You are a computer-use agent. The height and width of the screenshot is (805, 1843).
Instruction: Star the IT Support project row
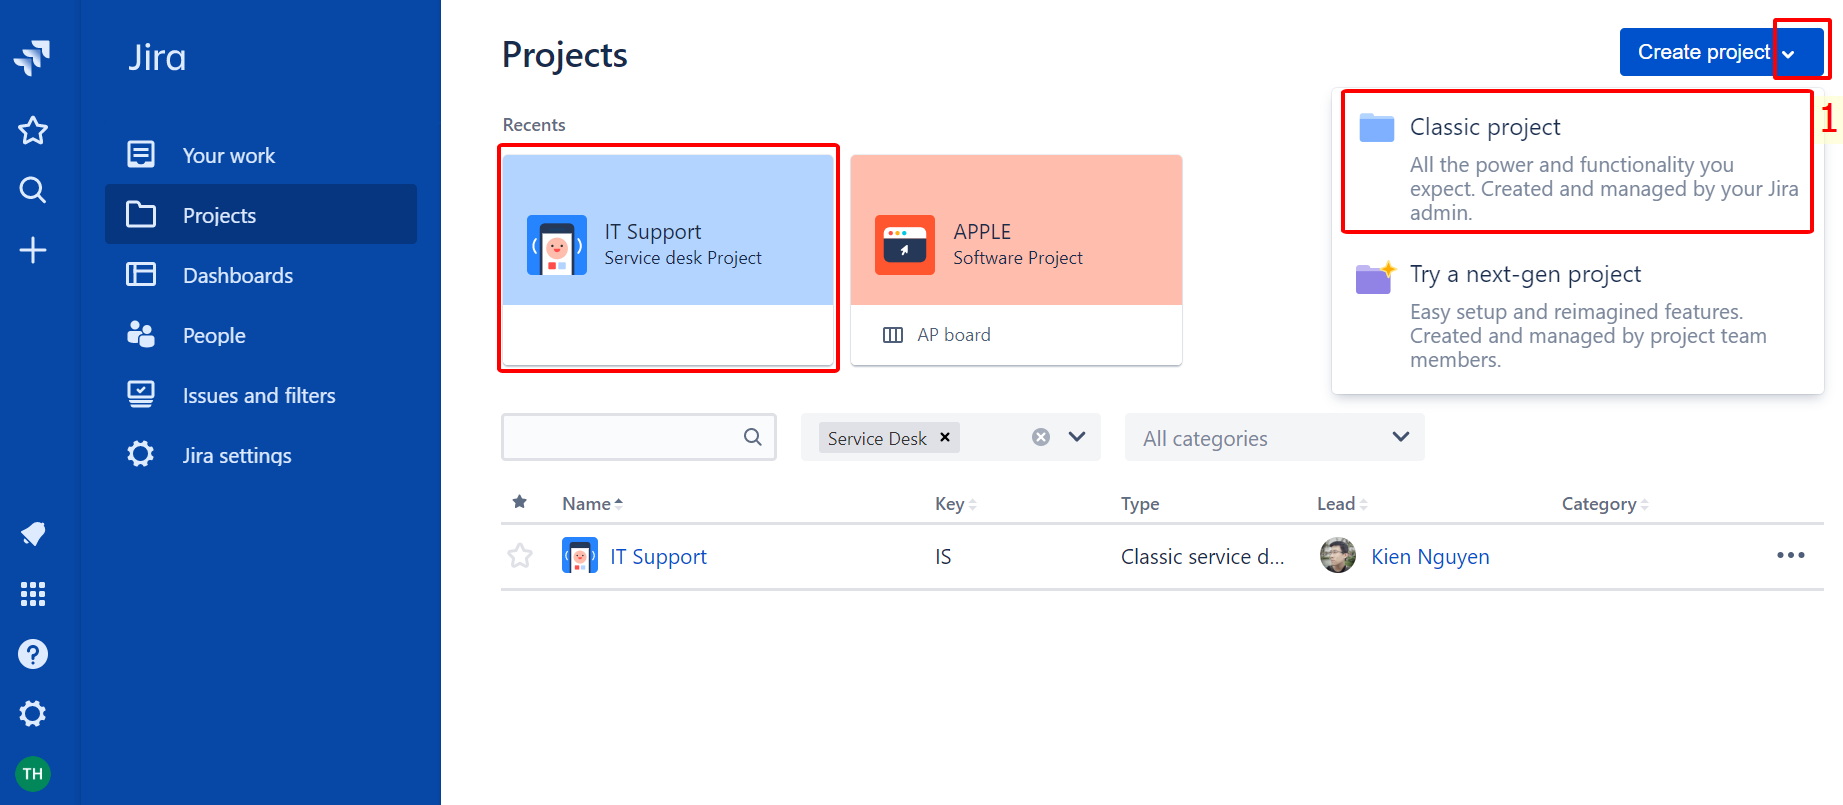(520, 556)
